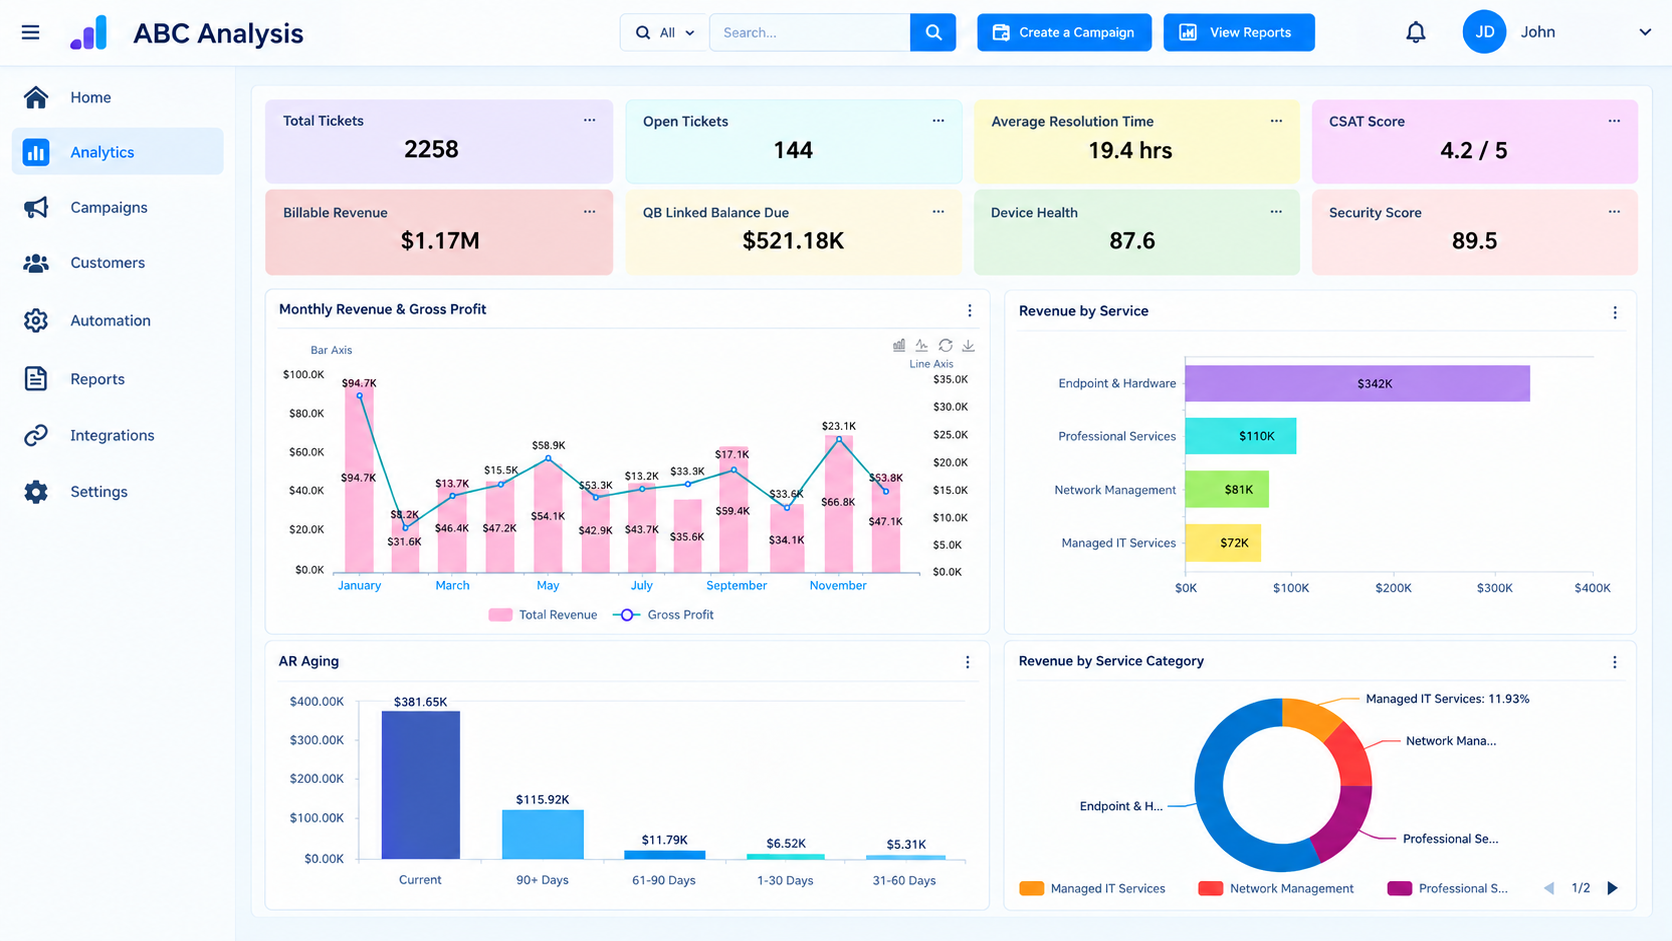Open the notifications bell
The height and width of the screenshot is (941, 1672).
1415,32
